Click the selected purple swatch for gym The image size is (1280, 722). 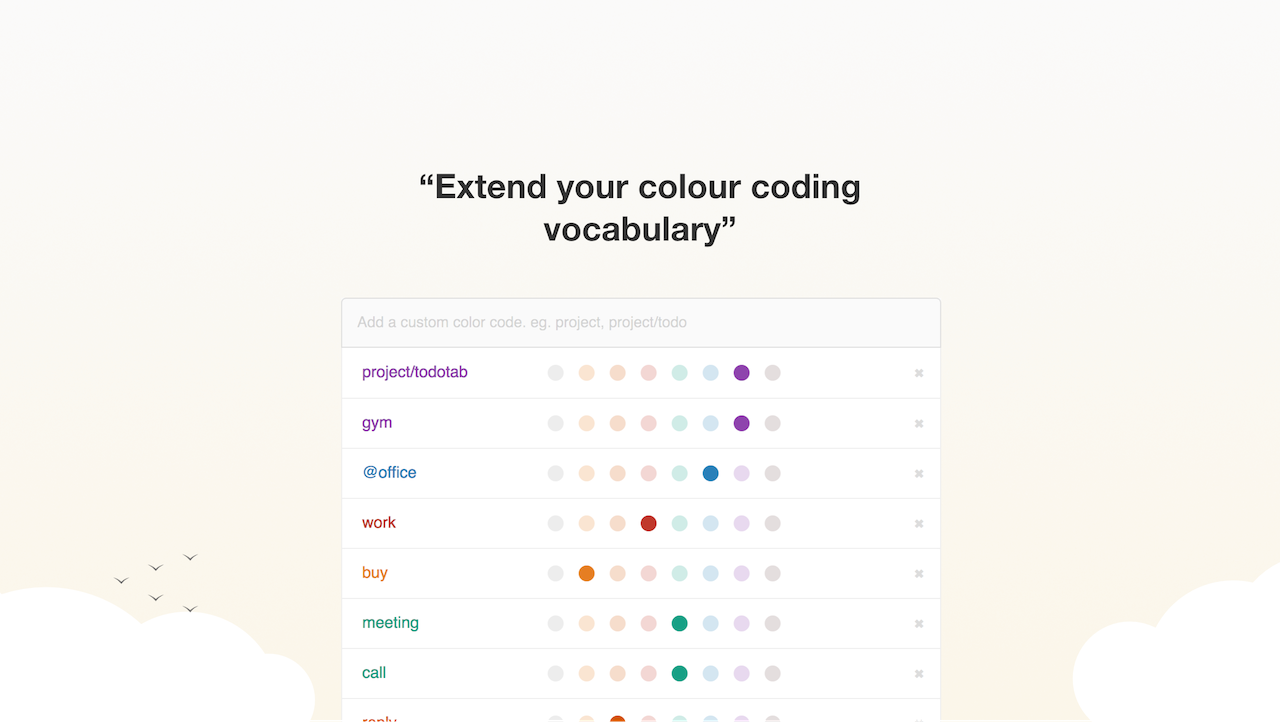tap(741, 423)
